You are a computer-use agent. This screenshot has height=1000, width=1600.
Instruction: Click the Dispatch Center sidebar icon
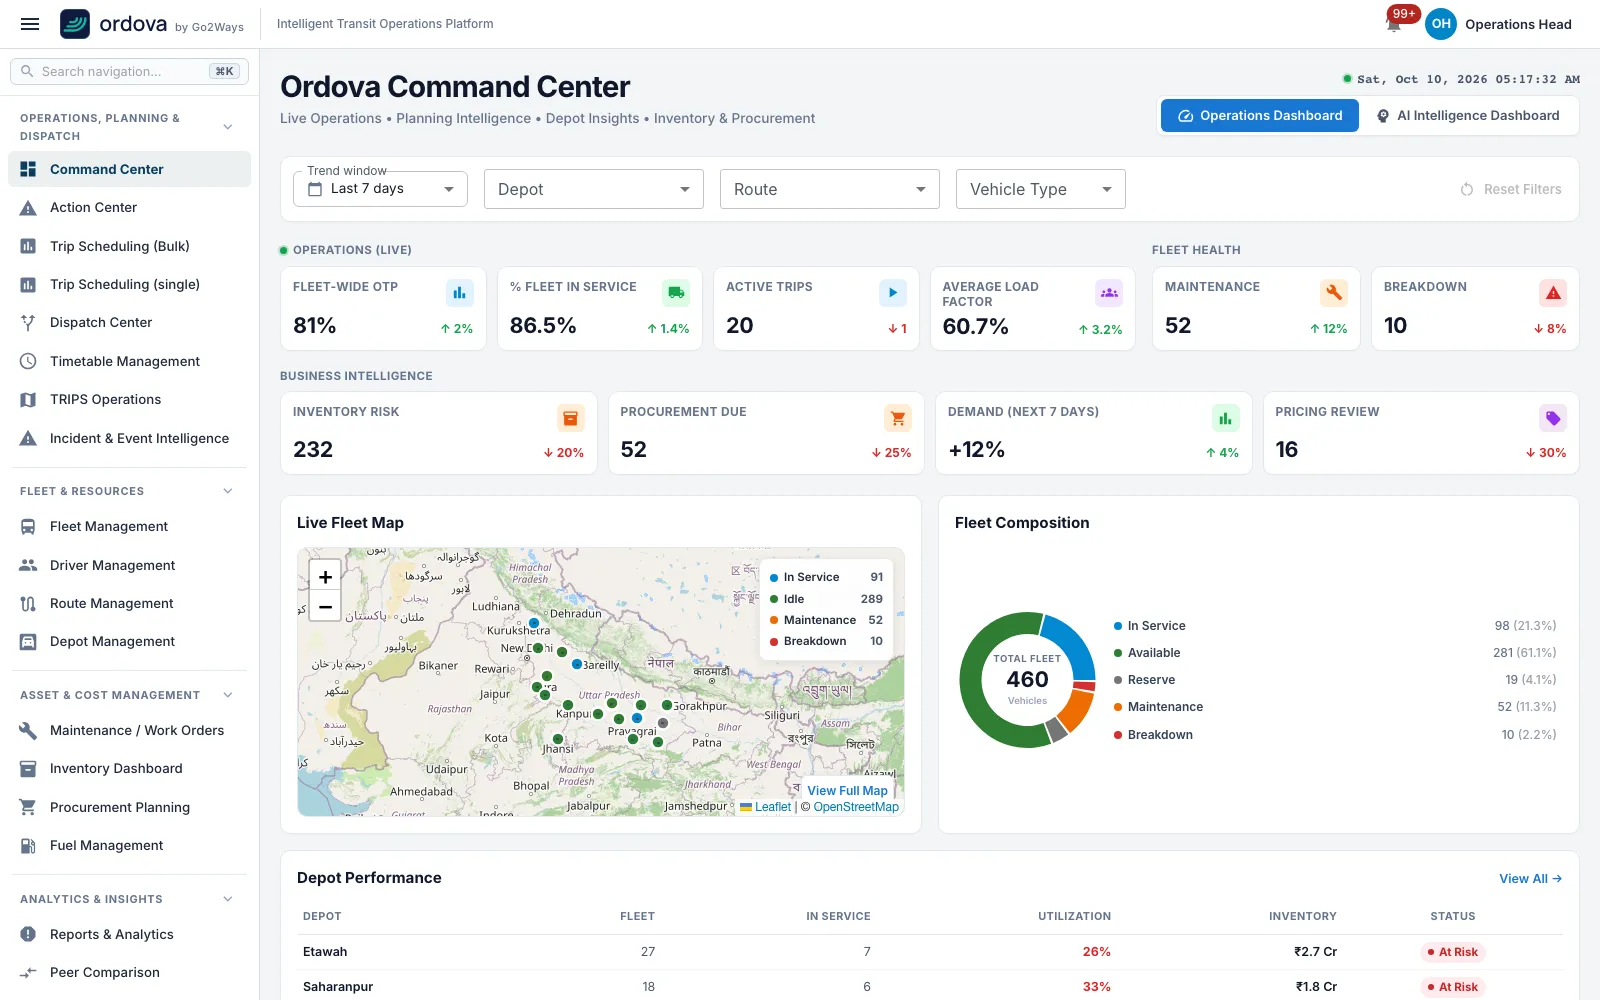28,322
